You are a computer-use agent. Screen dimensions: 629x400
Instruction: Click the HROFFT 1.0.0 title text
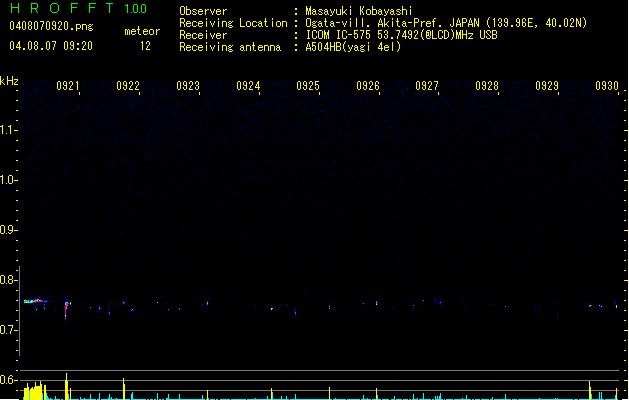pyautogui.click(x=78, y=8)
